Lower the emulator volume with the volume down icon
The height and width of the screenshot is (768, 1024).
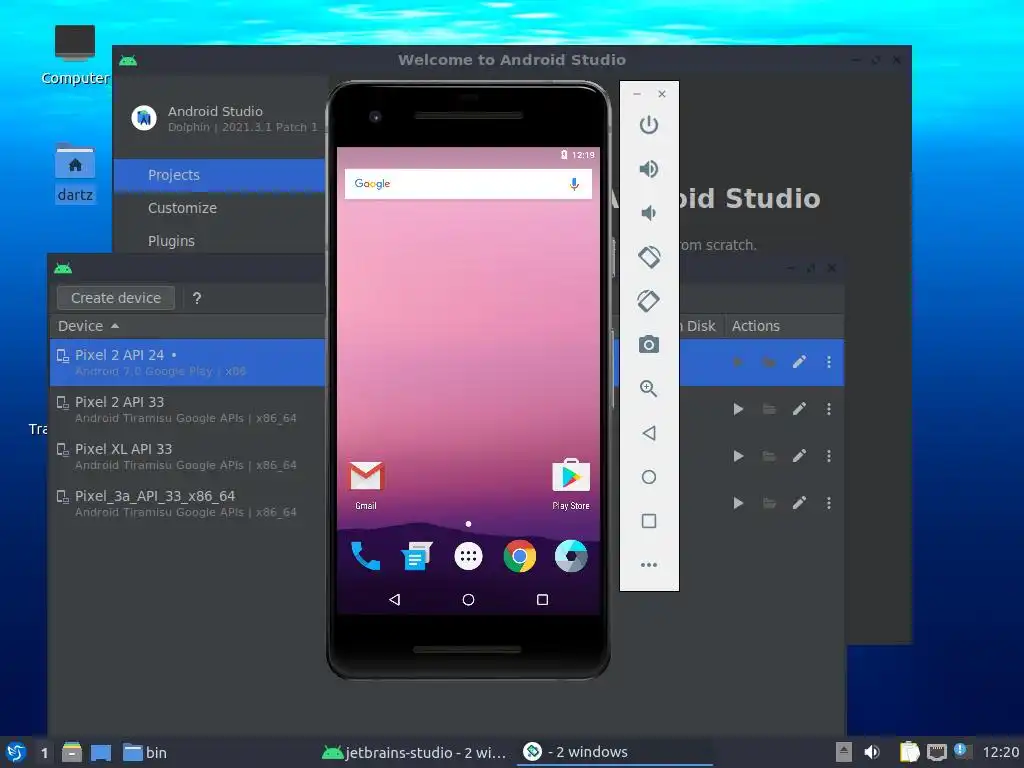click(x=648, y=213)
